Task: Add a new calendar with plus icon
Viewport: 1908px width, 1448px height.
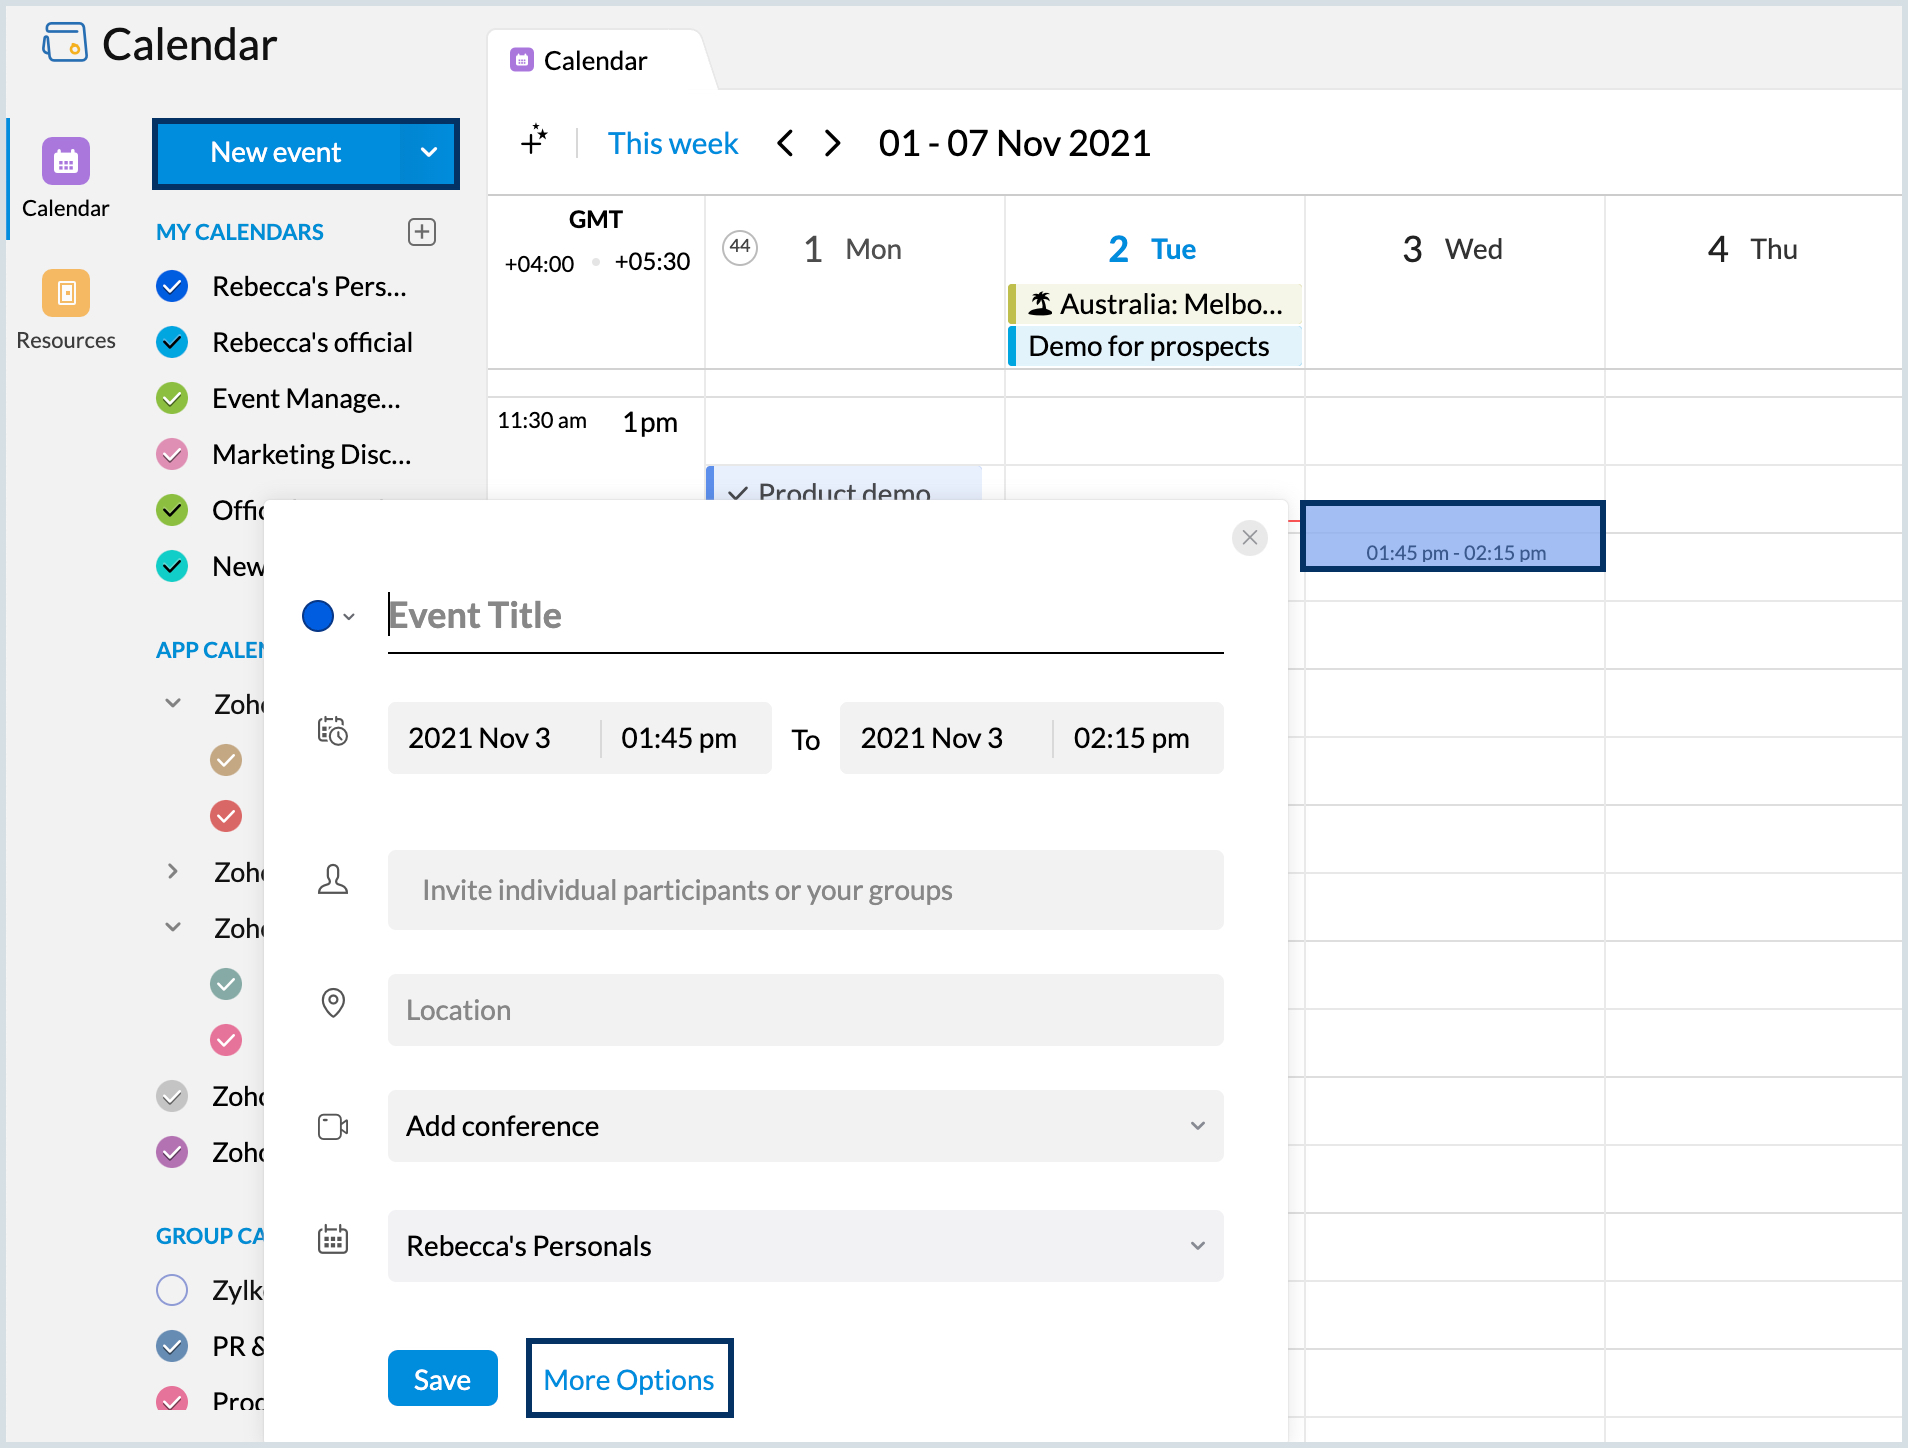Action: pyautogui.click(x=422, y=232)
